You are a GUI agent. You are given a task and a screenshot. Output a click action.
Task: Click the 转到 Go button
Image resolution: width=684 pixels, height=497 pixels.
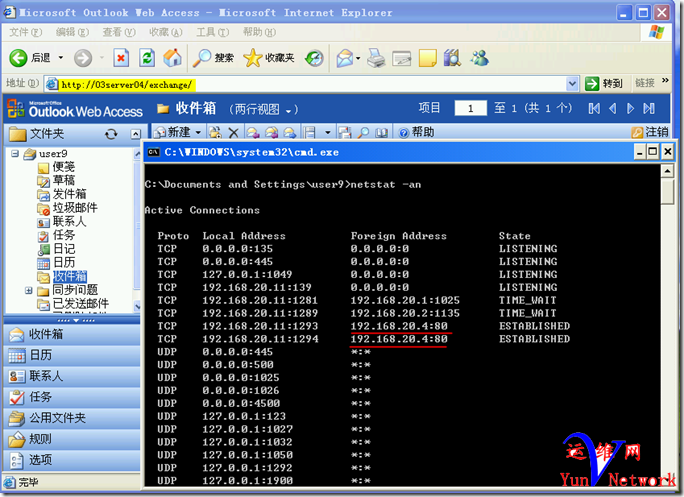point(604,83)
